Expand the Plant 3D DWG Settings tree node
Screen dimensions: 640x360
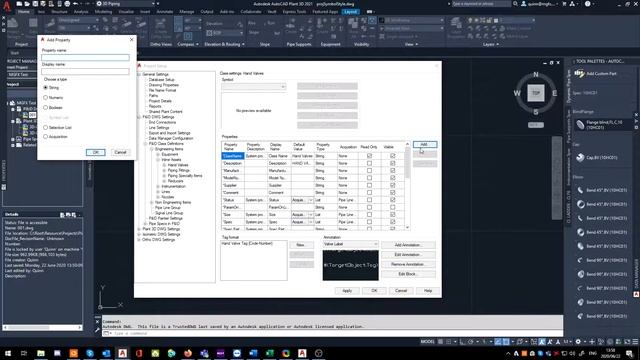[x=139, y=229]
